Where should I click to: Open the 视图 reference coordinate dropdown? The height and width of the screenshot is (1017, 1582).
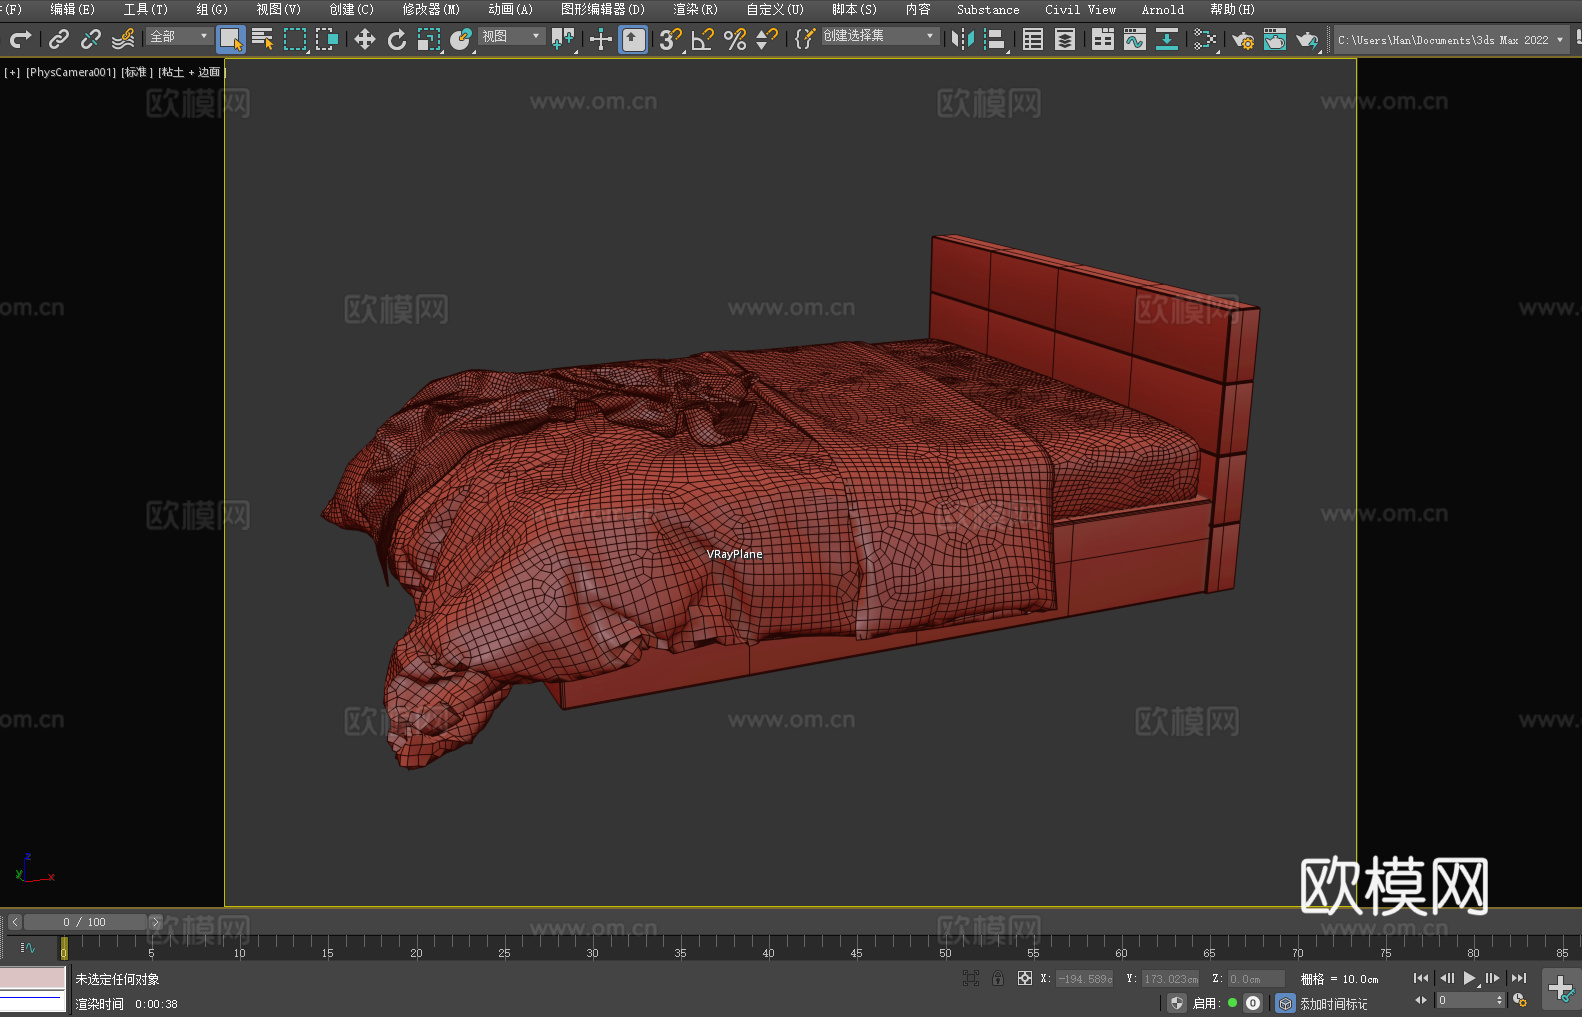tap(511, 36)
